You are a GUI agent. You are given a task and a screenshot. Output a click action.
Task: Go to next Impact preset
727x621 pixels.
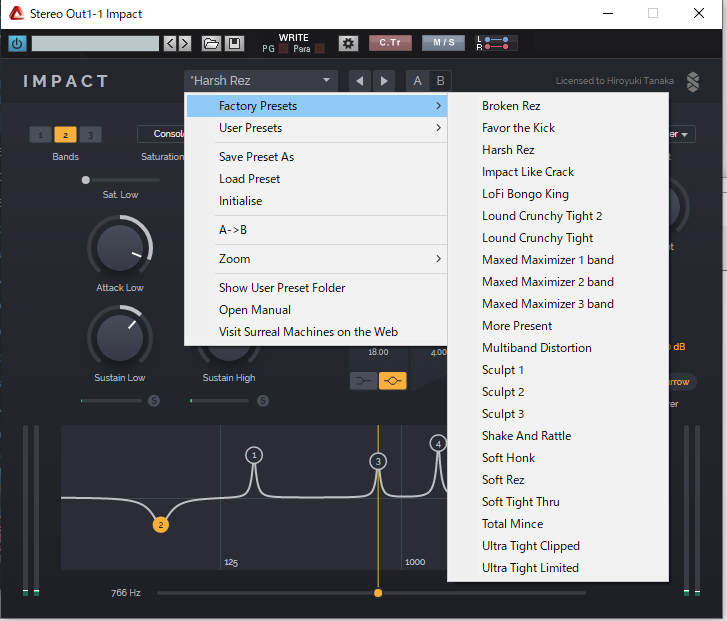pyautogui.click(x=384, y=81)
